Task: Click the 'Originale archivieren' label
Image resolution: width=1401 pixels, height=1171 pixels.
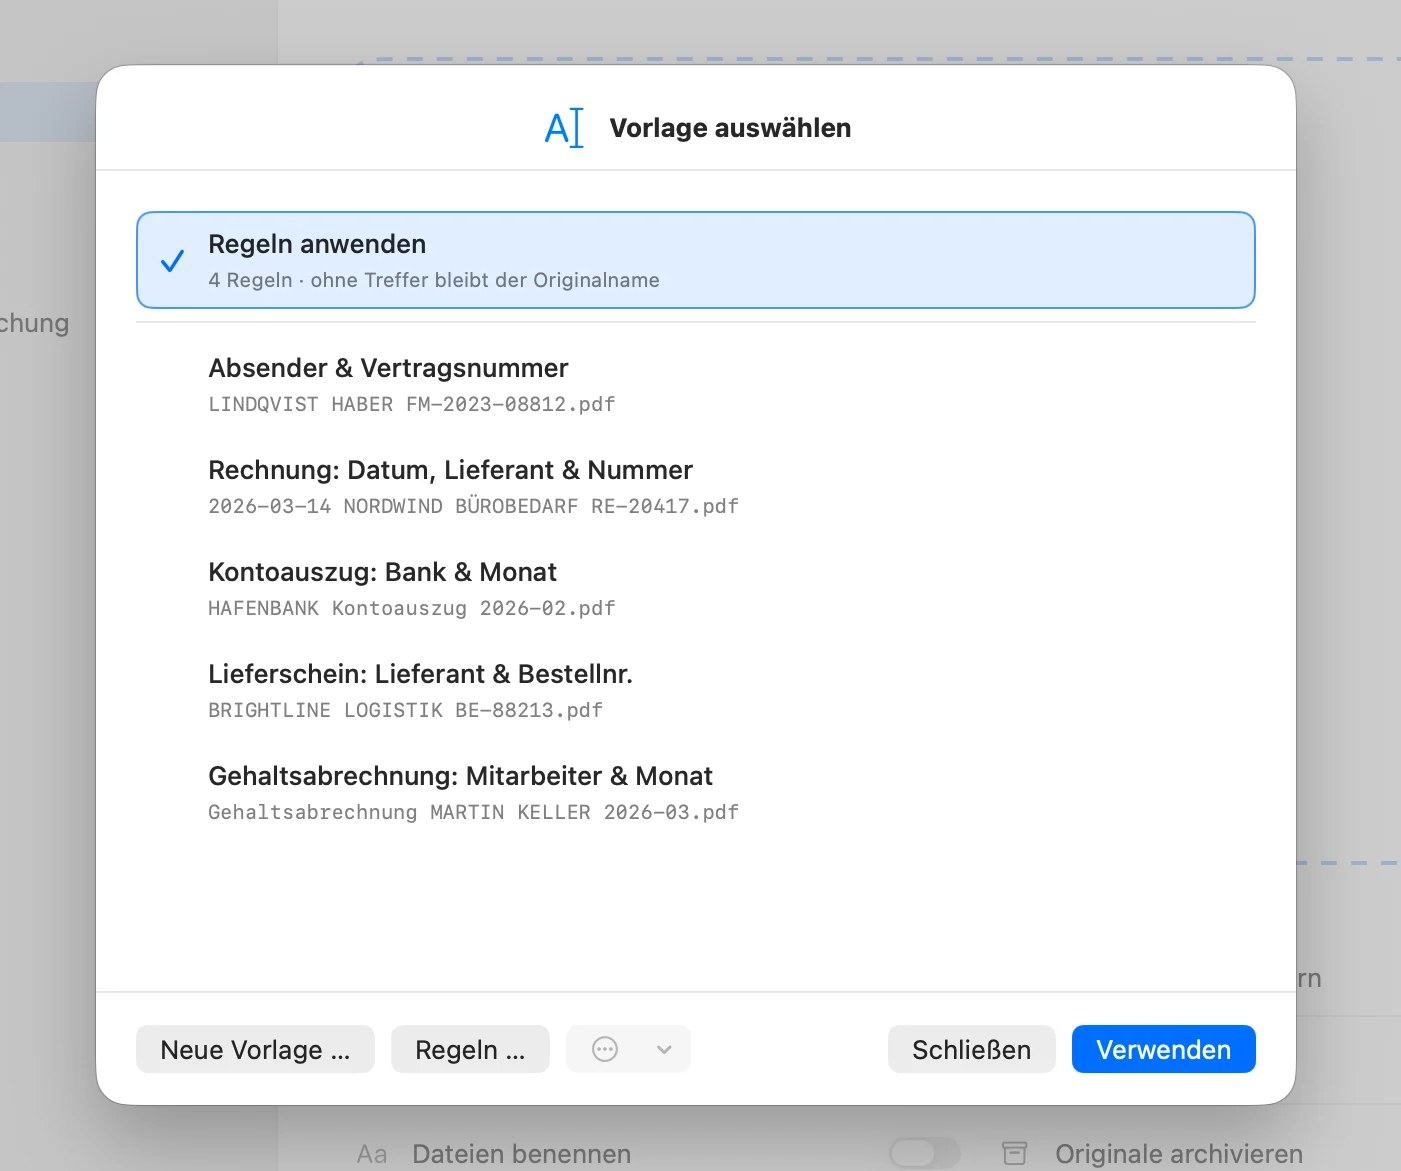Action: pos(1179,1154)
